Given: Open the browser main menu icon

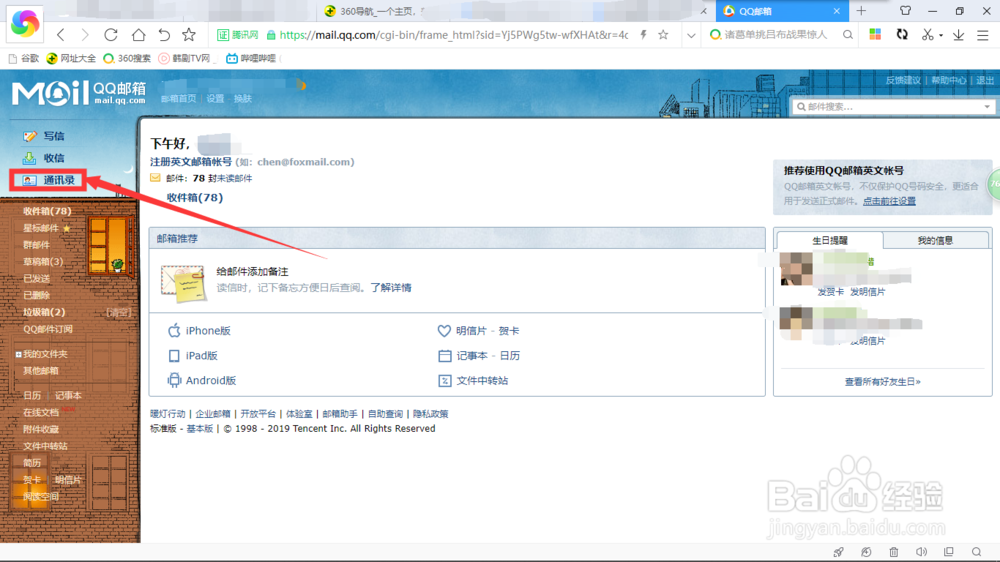Looking at the screenshot, I should click(983, 36).
